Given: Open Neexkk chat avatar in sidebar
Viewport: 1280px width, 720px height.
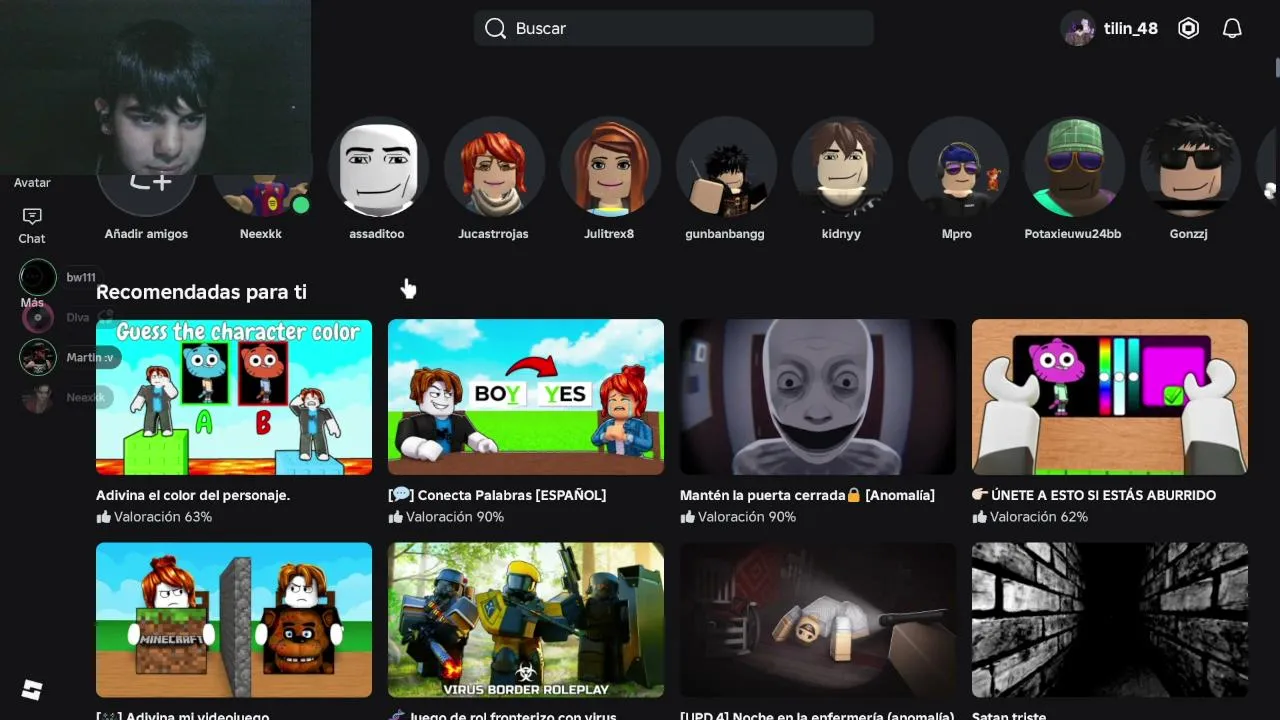Looking at the screenshot, I should tap(38, 397).
